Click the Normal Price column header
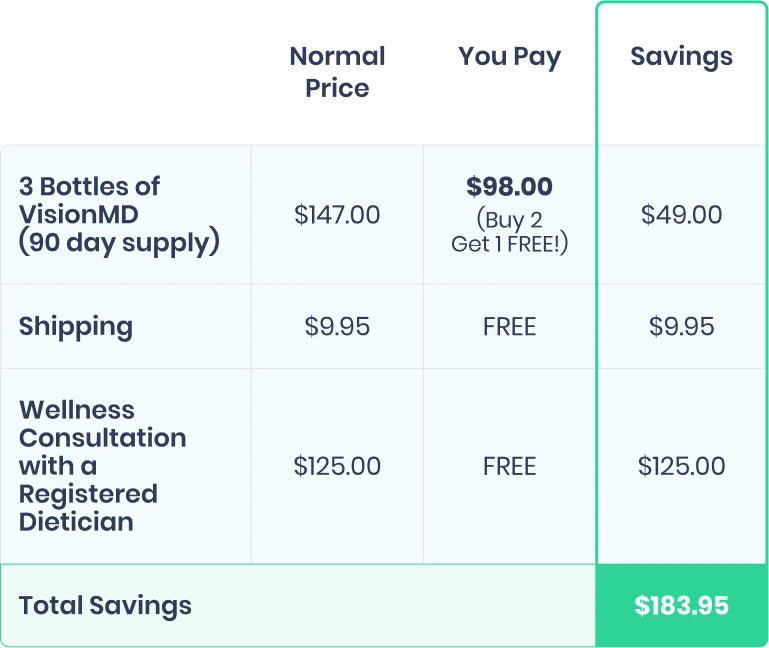This screenshot has height=648, width=769. coord(337,72)
